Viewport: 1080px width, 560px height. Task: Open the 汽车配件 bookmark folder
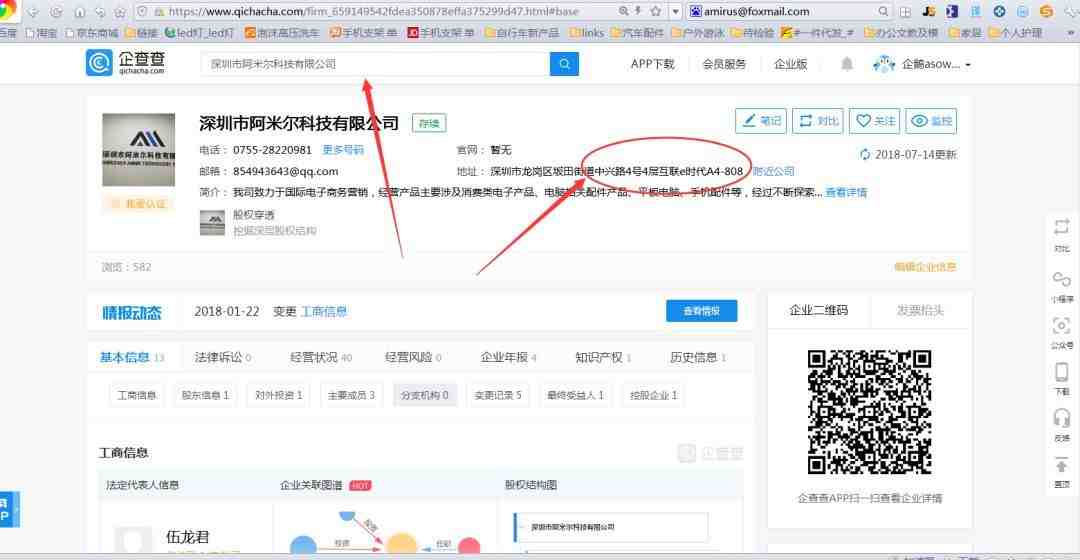(637, 32)
